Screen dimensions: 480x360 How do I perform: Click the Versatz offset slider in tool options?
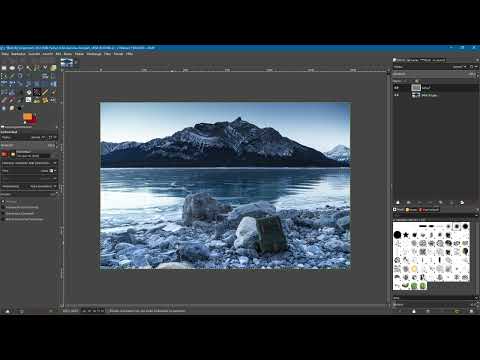click(28, 195)
